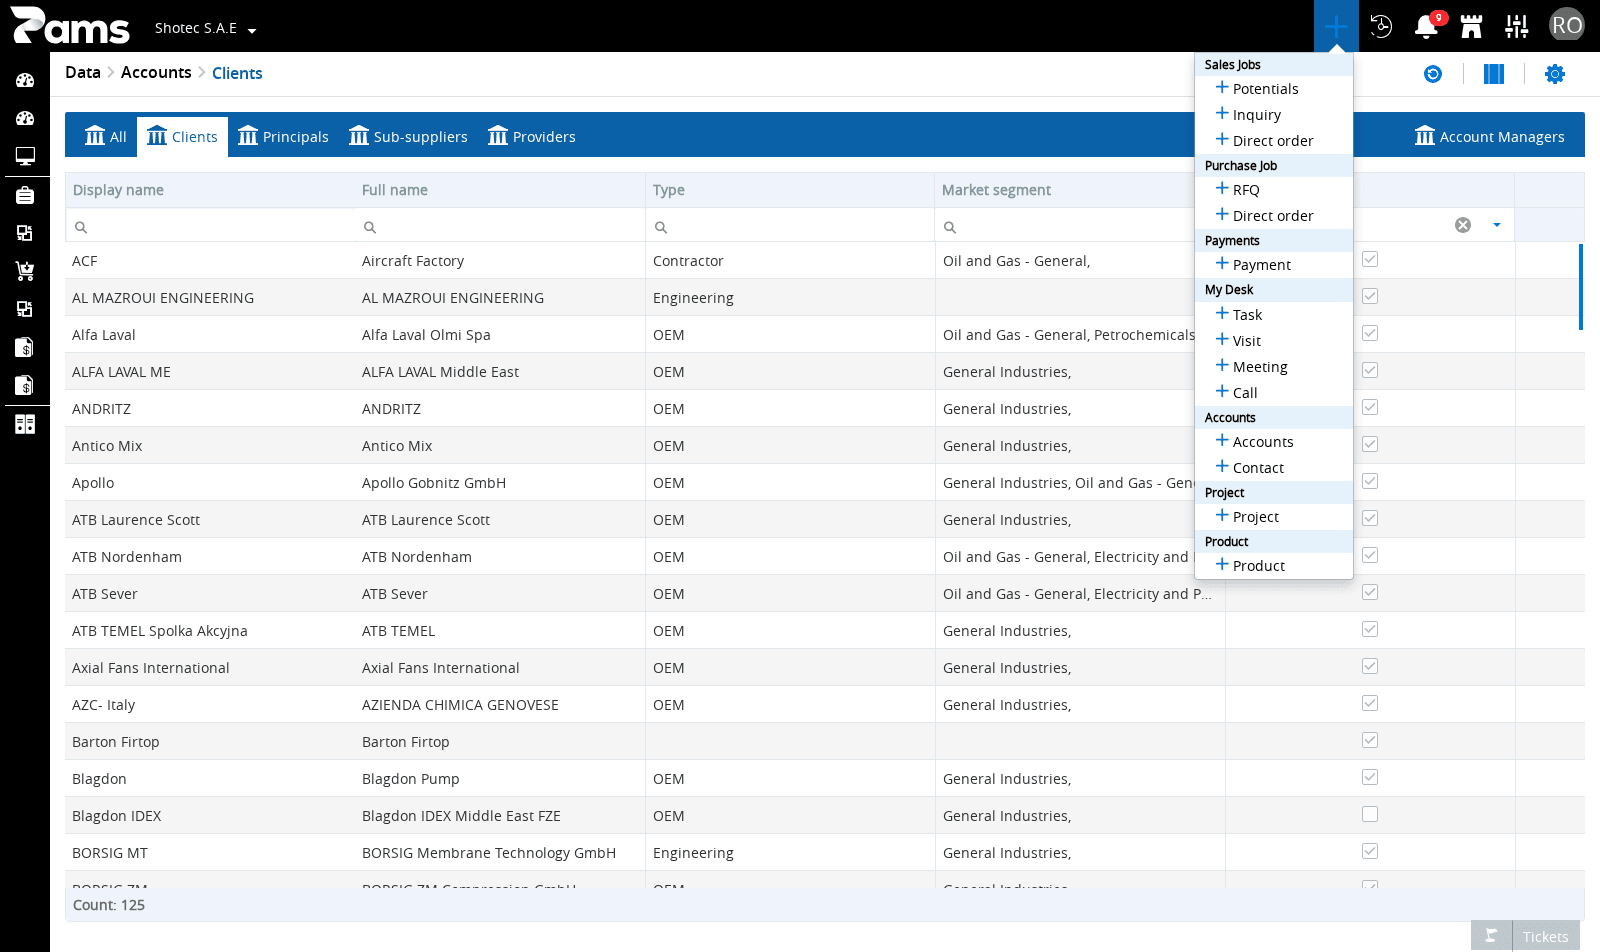Image resolution: width=1600 pixels, height=952 pixels.
Task: Switch to the Sub-suppliers tab
Action: 408,137
